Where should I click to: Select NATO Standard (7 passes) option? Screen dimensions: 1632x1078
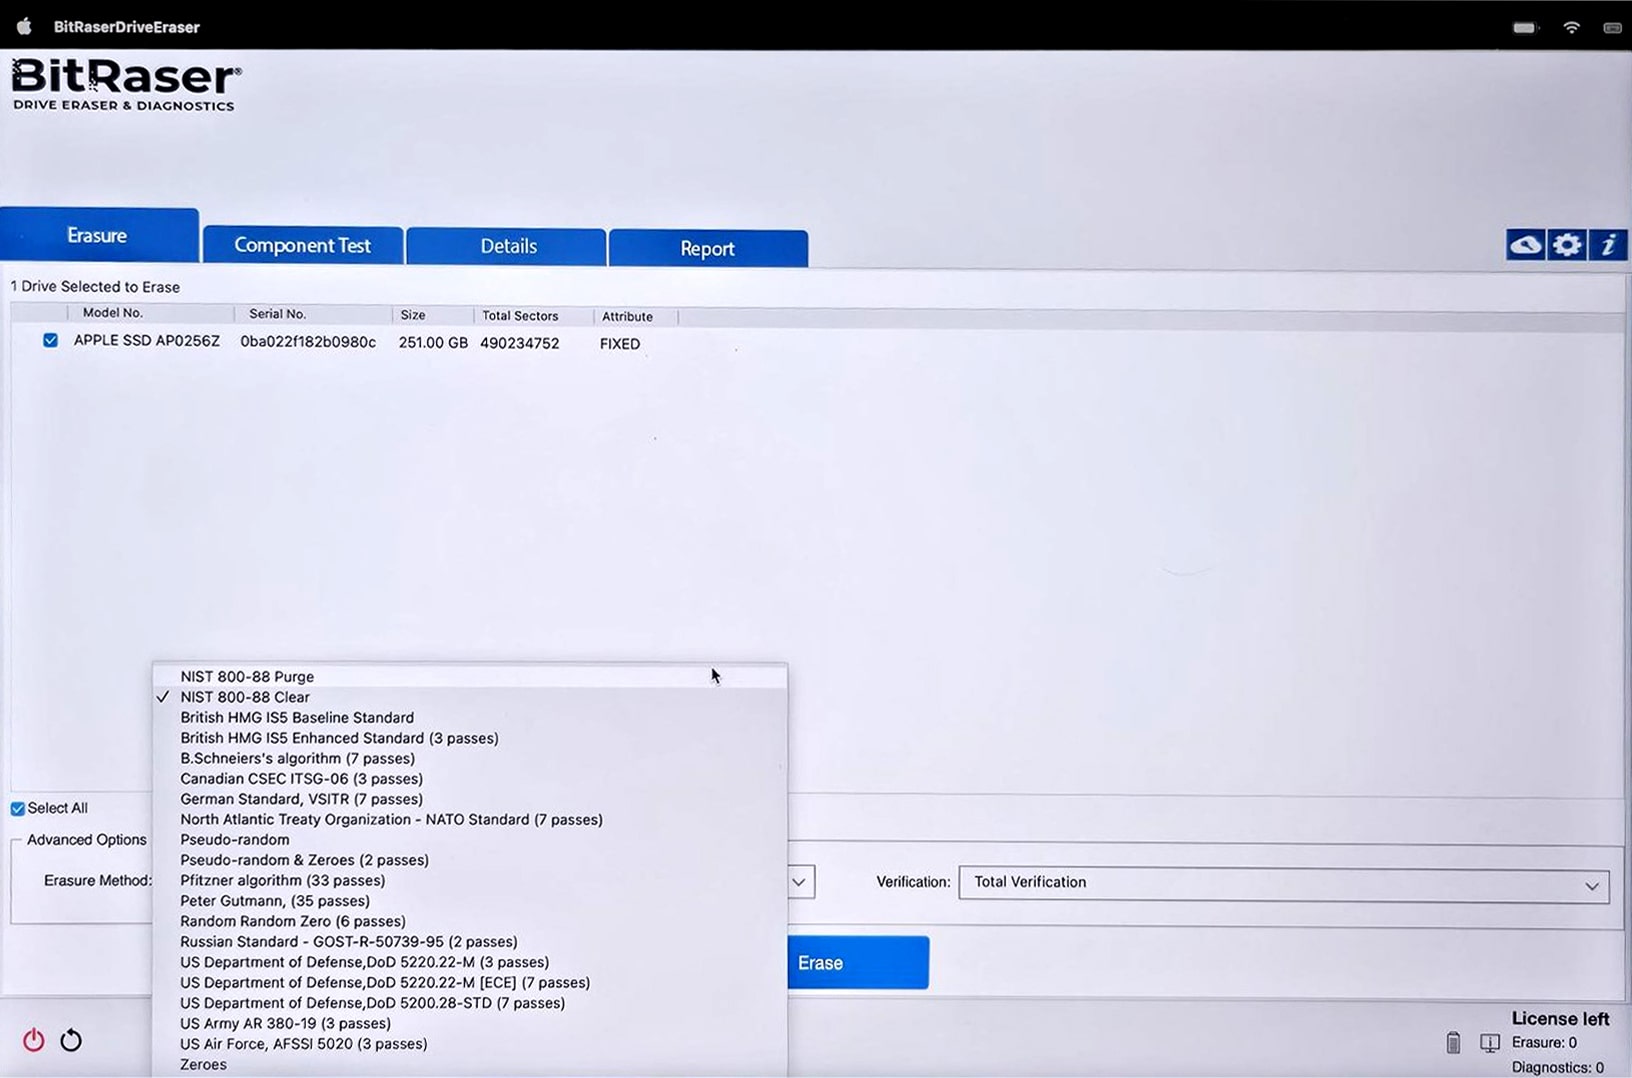coord(470,820)
